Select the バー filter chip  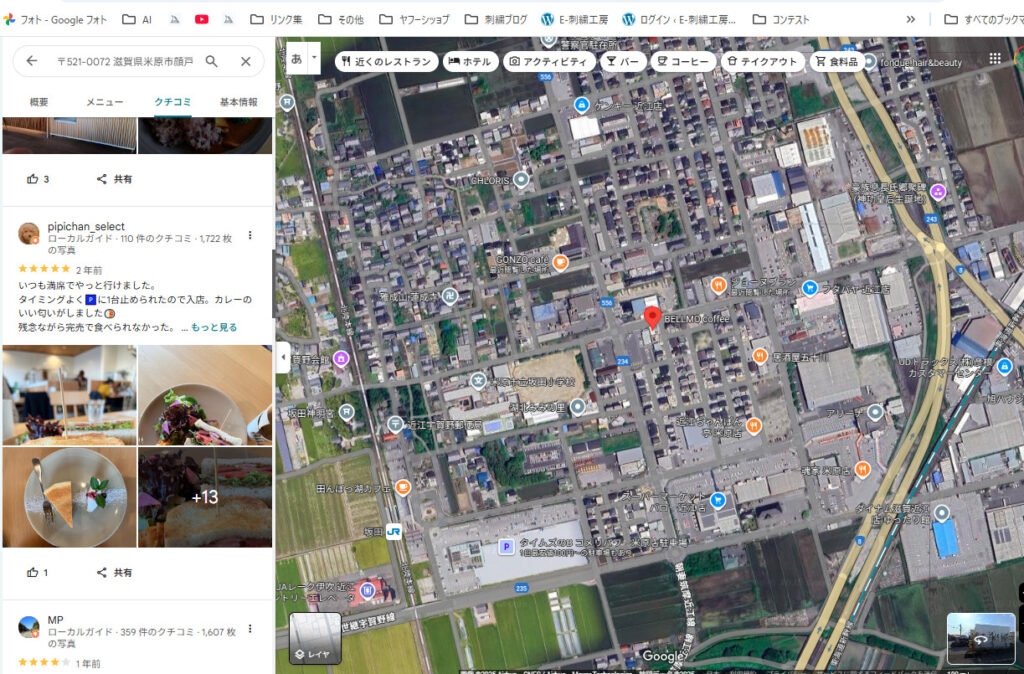point(623,61)
